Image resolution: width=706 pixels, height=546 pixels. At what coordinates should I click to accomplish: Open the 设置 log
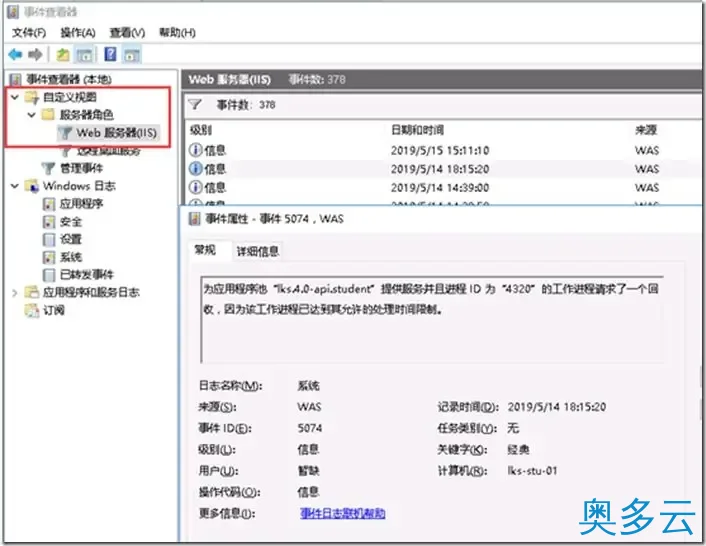tap(71, 239)
